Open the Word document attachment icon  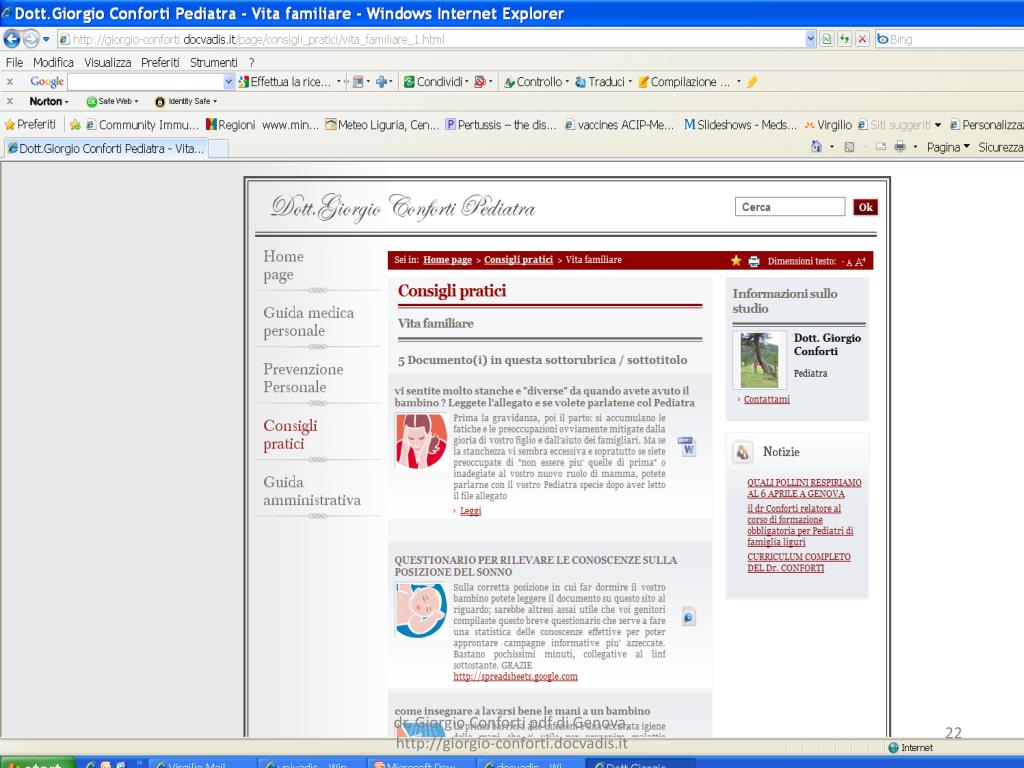coord(687,447)
